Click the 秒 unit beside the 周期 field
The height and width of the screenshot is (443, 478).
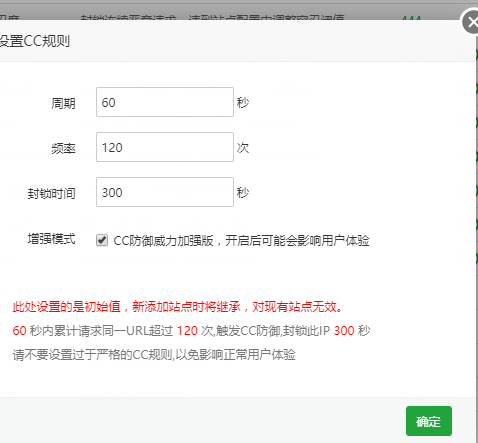[x=243, y=102]
